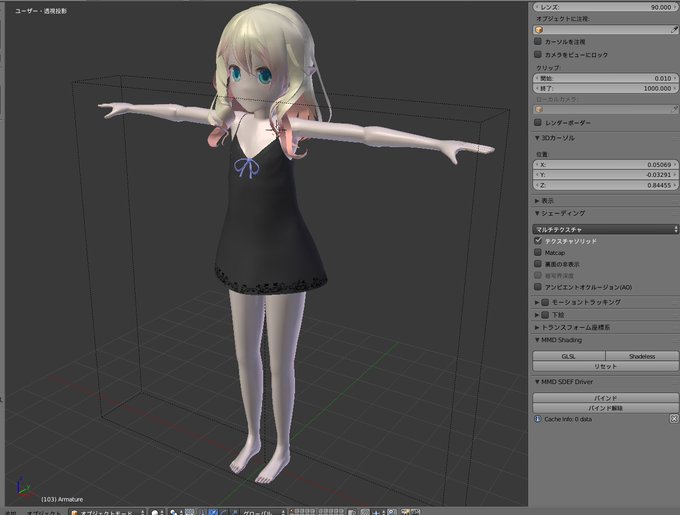Click the XYZ axis gizmo in the viewport corner
Screen dimensions: 680x515
coord(23,486)
